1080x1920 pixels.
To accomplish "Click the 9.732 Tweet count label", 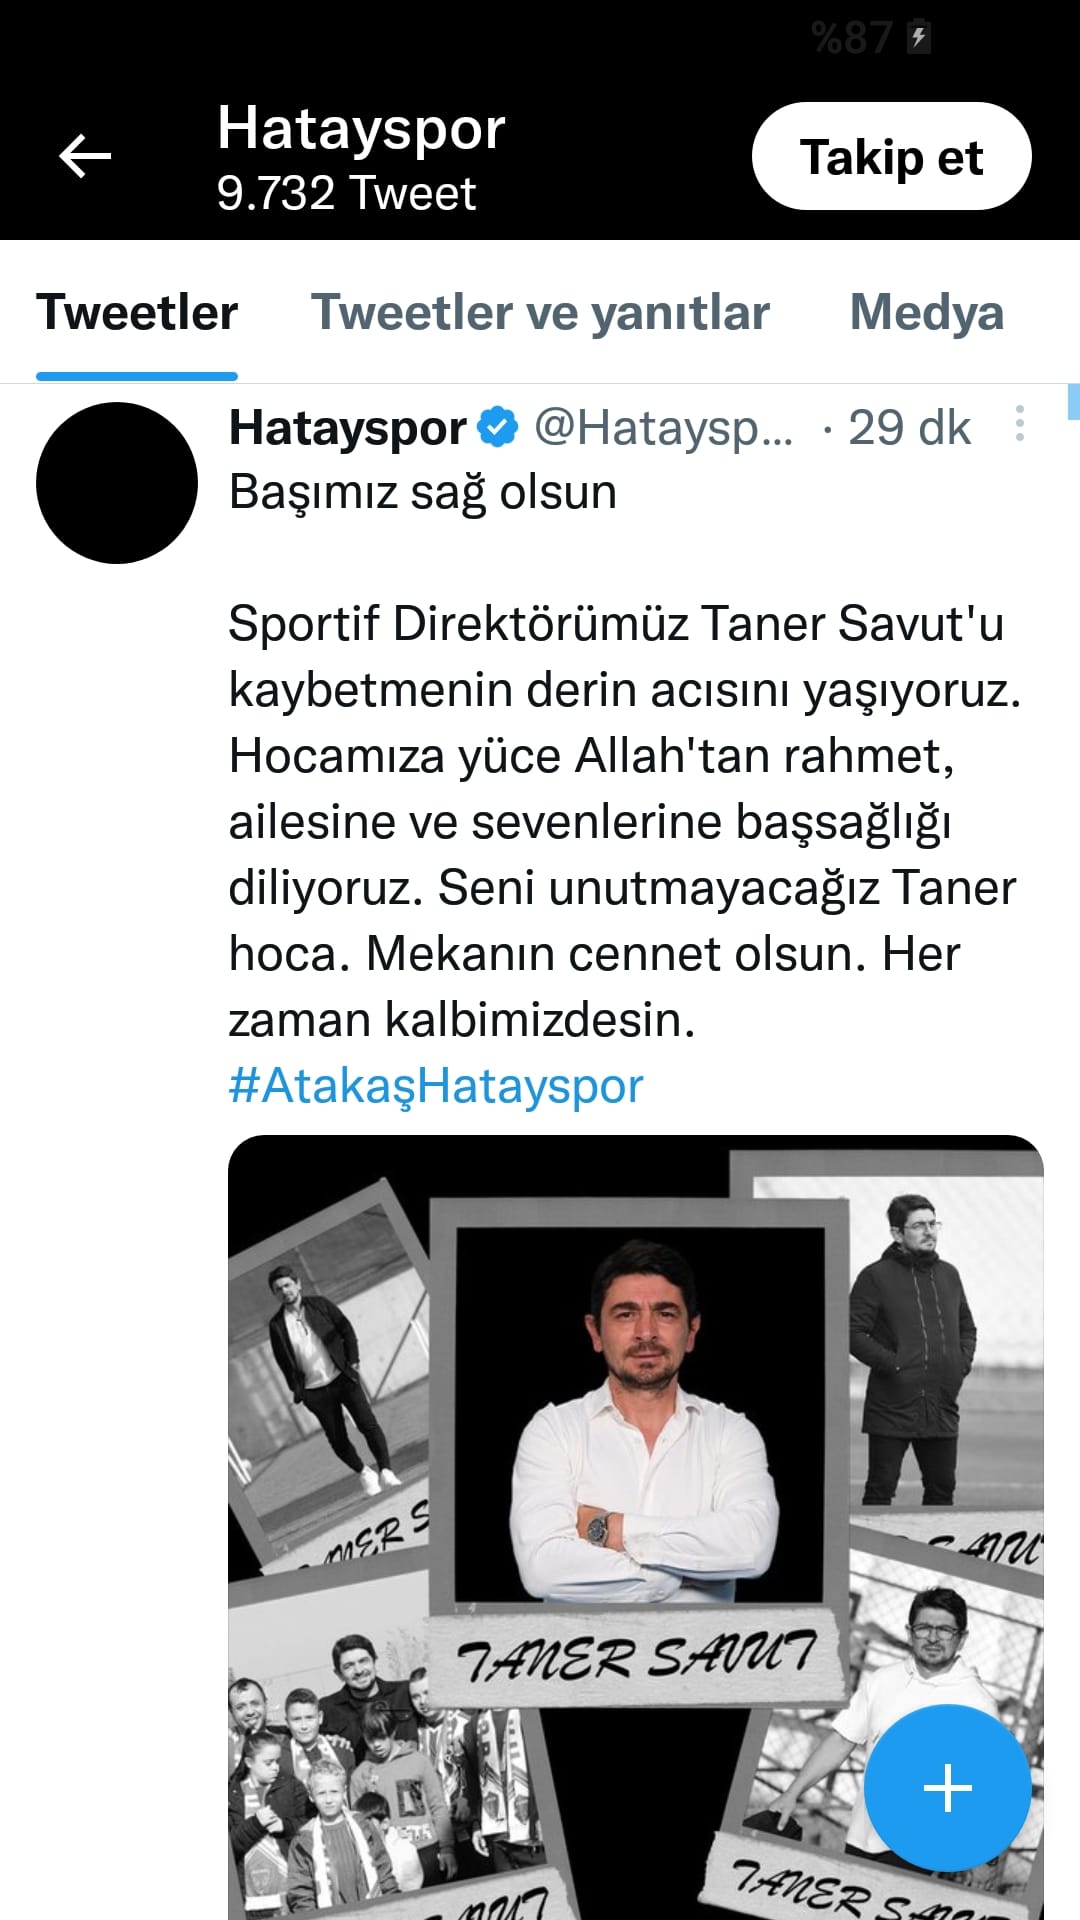I will click(x=347, y=193).
